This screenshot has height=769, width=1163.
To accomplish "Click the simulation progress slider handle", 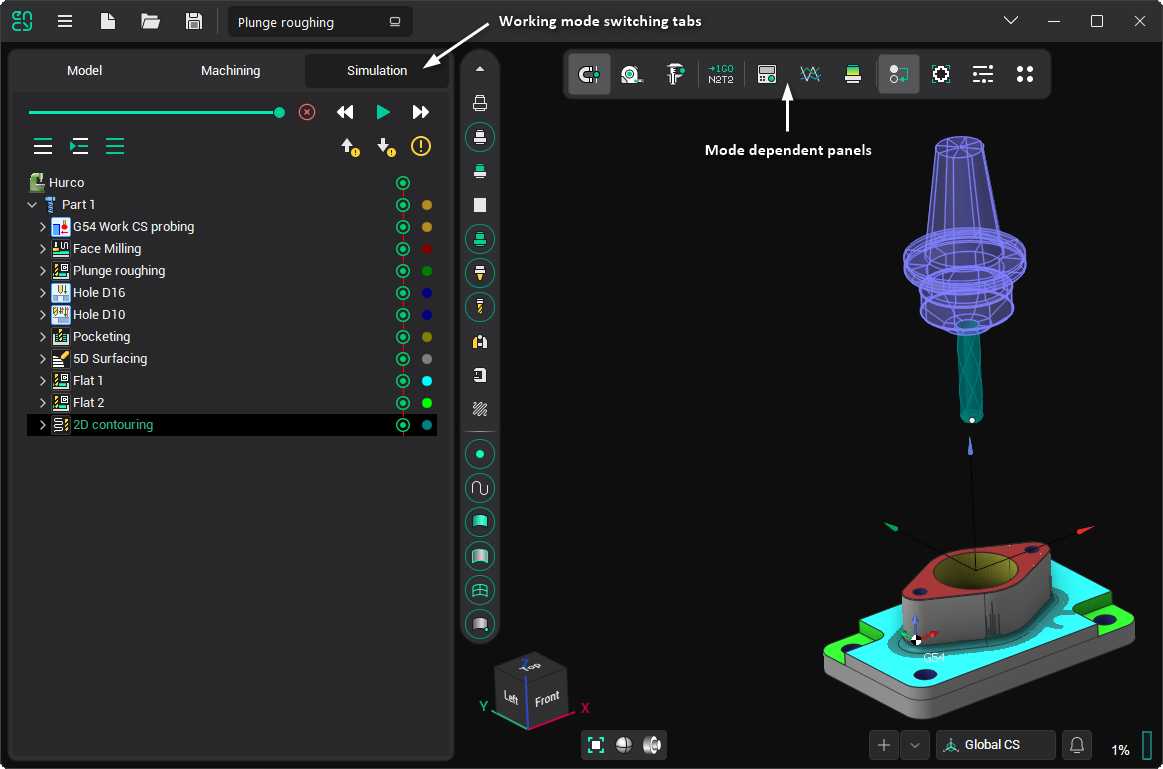I will click(x=279, y=112).
